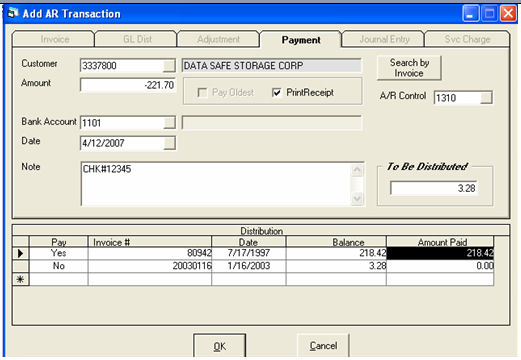
Task: Click the date cell 1/16/2003
Action: click(249, 266)
